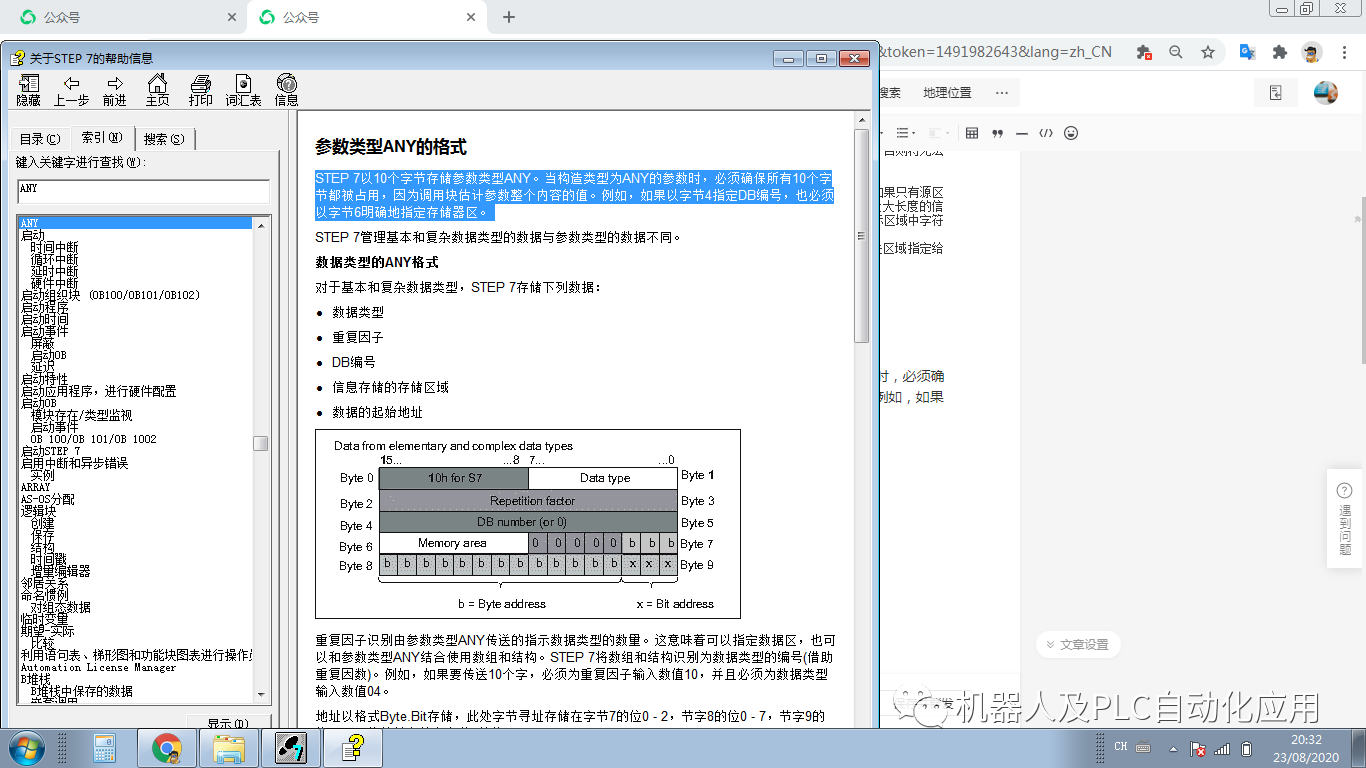This screenshot has width=1366, height=768.
Task: Click the zoom magnifier icon in address bar
Action: pyautogui.click(x=1176, y=52)
